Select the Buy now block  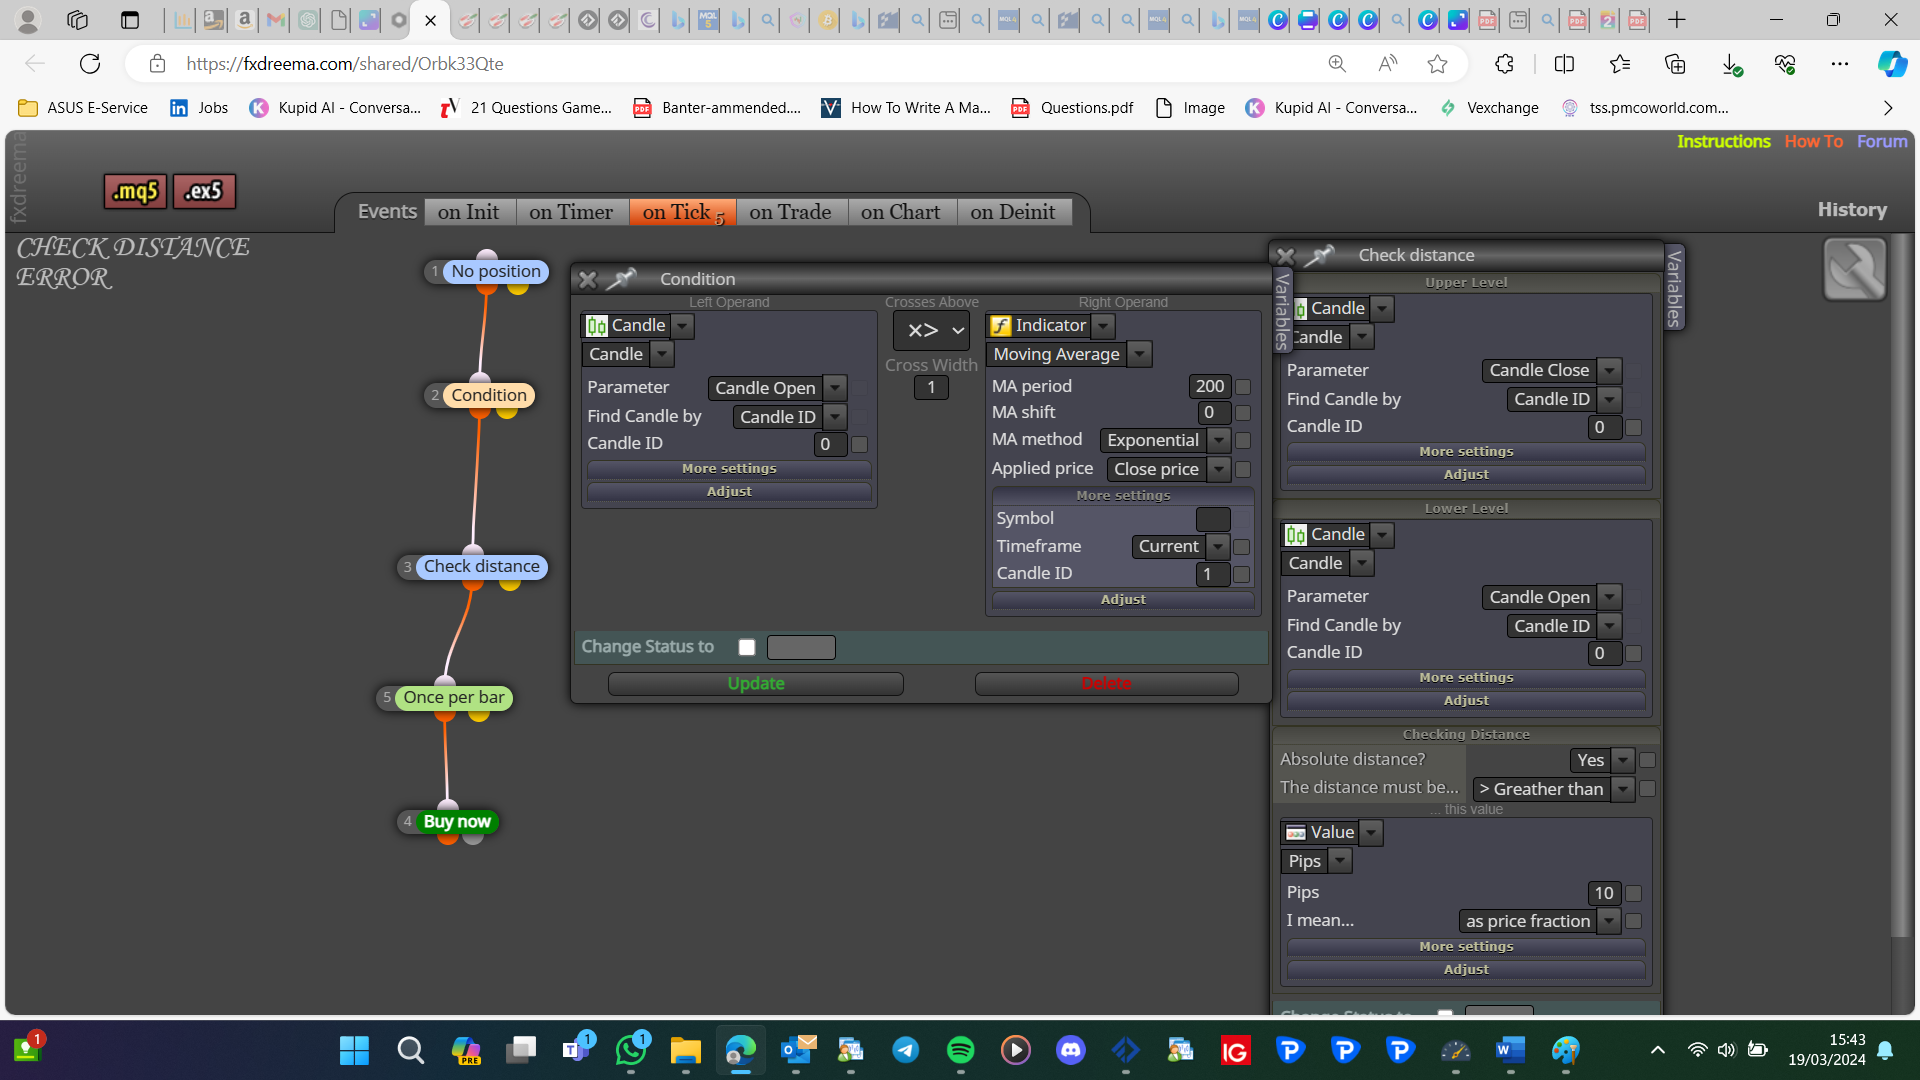coord(457,822)
